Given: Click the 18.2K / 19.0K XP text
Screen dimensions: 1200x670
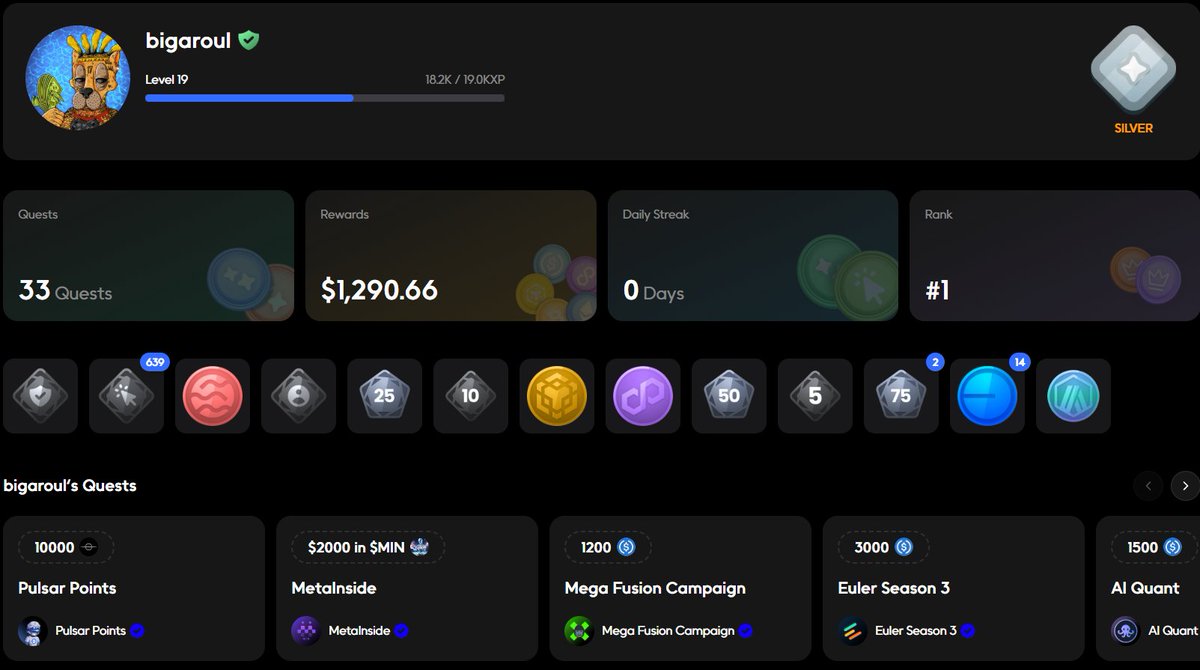Looking at the screenshot, I should coord(465,79).
